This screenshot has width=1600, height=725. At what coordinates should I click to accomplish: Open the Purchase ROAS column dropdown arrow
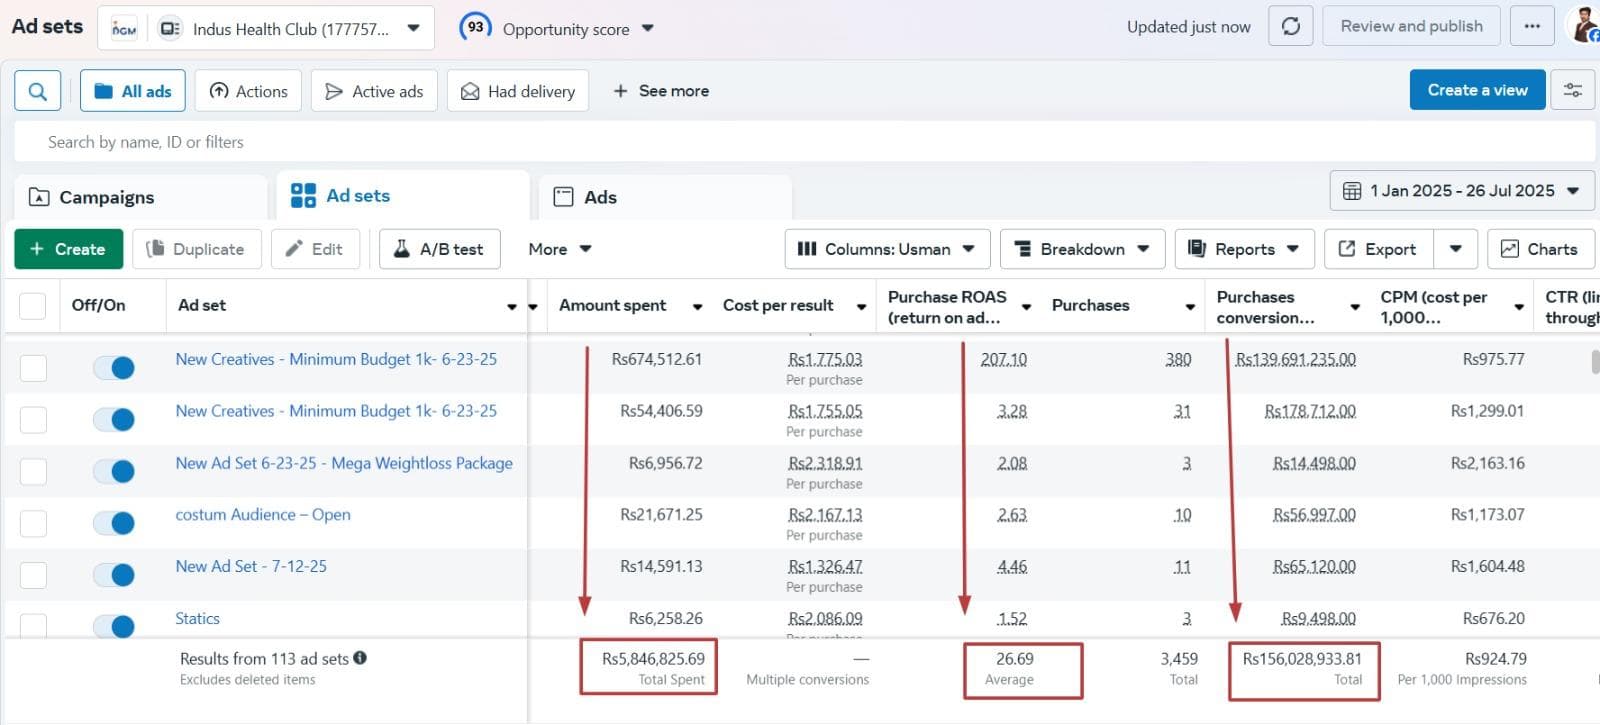[x=1026, y=306]
